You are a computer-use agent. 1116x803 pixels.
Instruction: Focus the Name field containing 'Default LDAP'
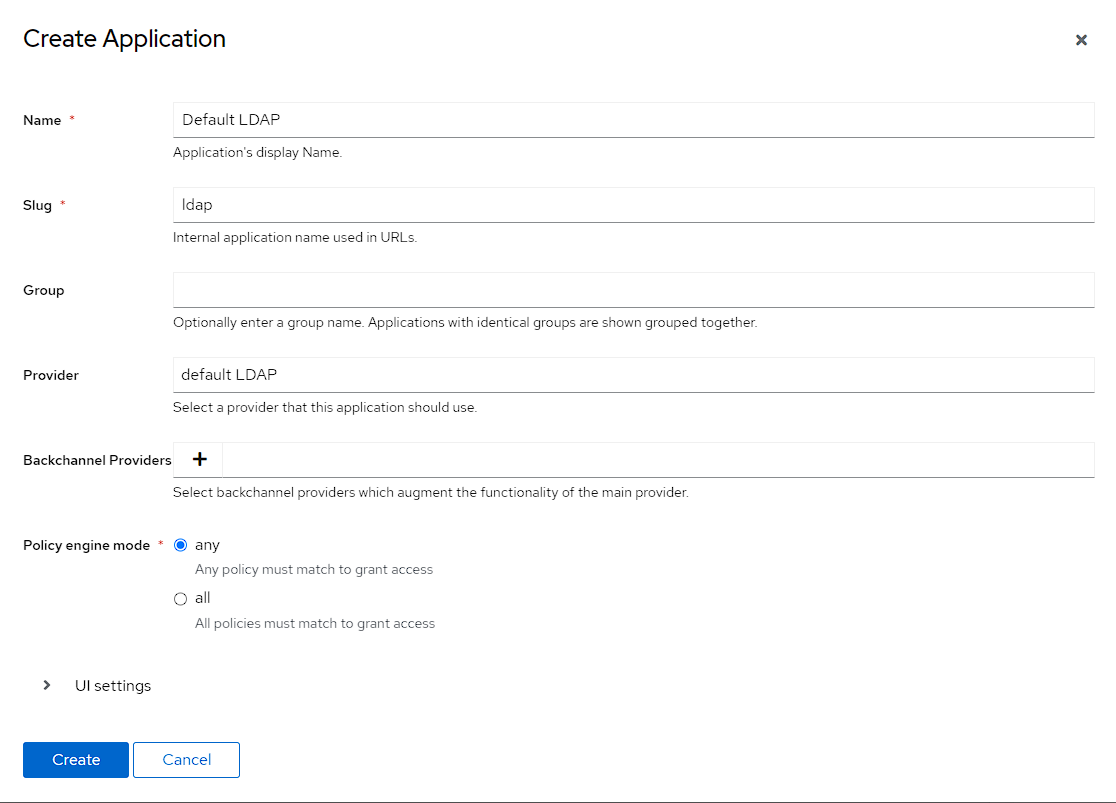pyautogui.click(x=633, y=119)
